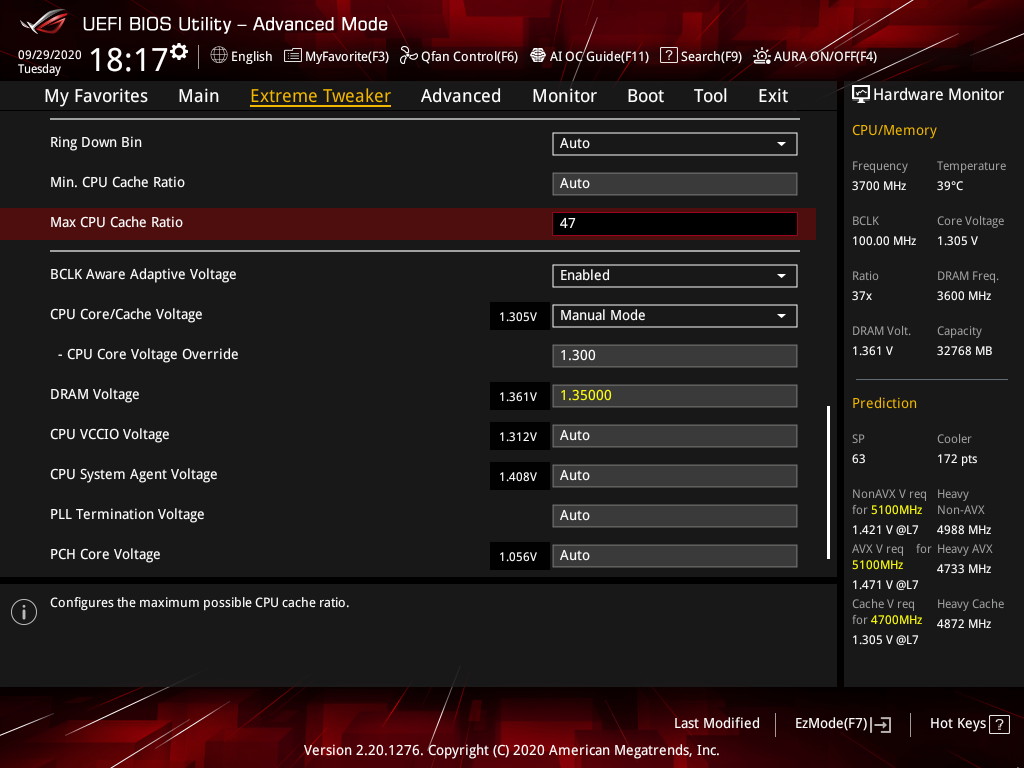The height and width of the screenshot is (768, 1024).
Task: Open CPU Core/Cache Voltage mode dropdown
Action: 675,315
